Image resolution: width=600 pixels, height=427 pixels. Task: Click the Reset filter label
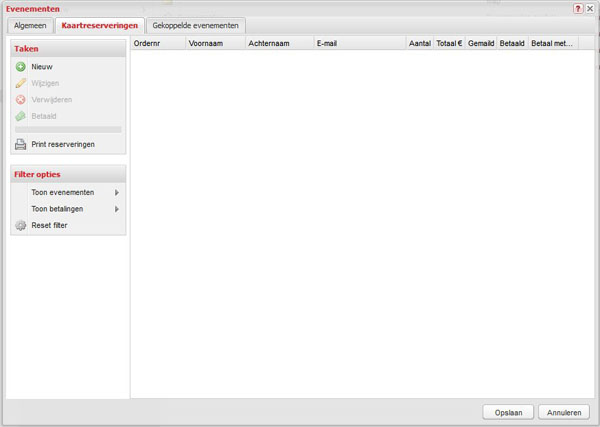pos(49,226)
